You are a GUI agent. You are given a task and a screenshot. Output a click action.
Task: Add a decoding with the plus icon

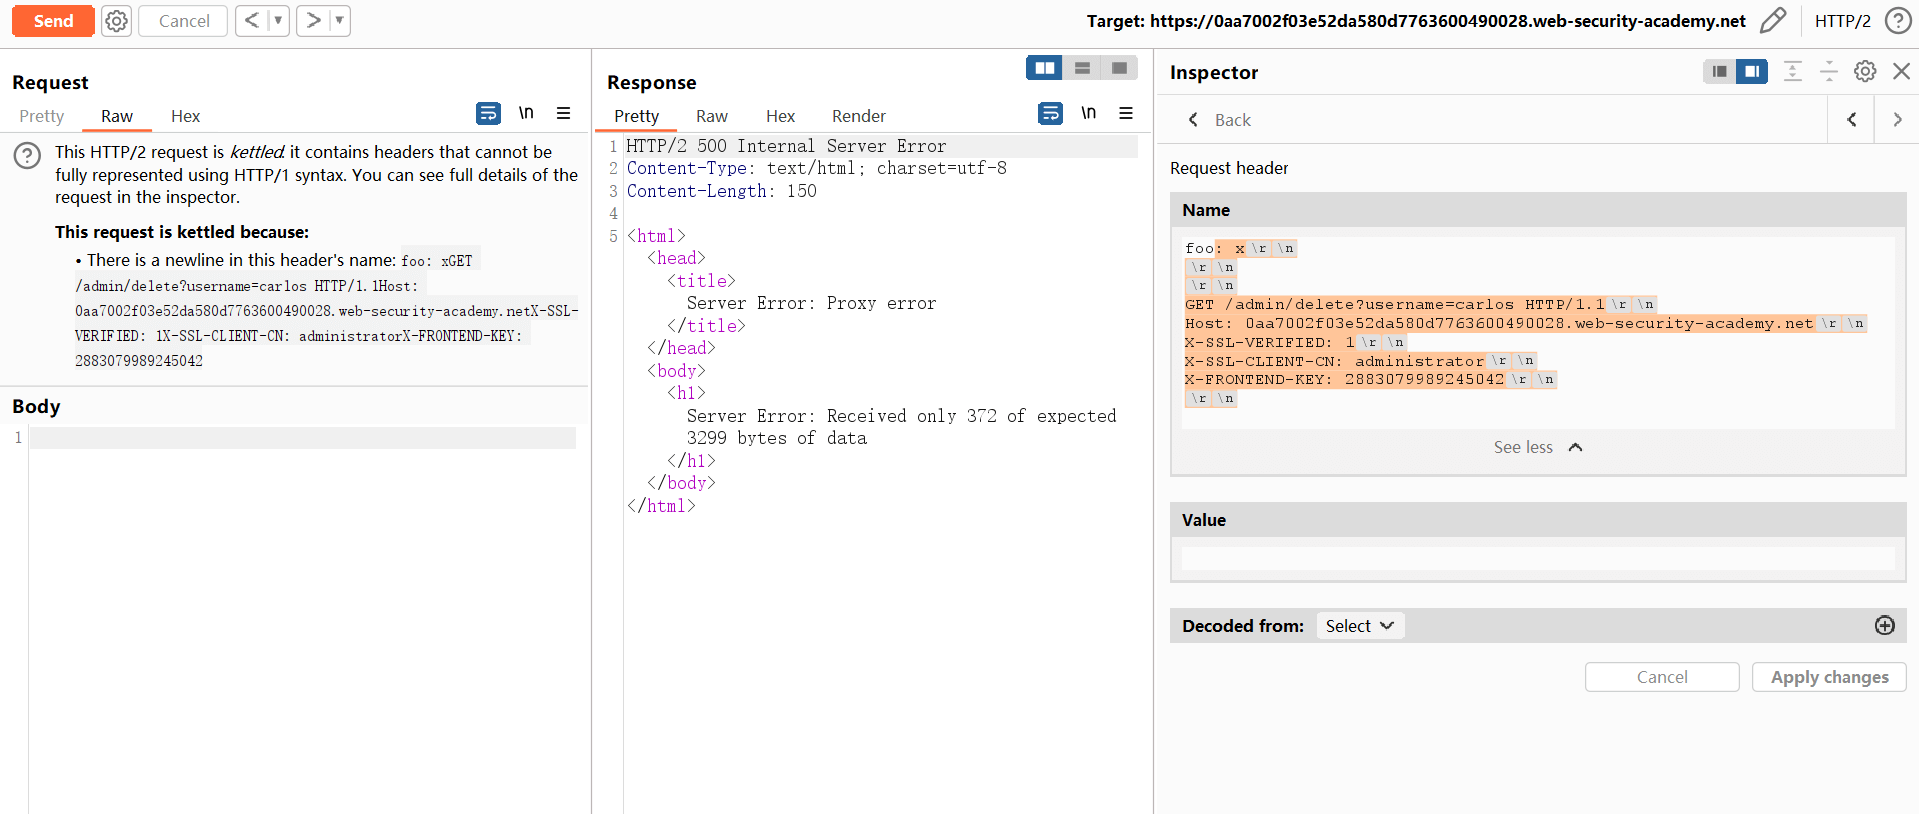(1884, 625)
